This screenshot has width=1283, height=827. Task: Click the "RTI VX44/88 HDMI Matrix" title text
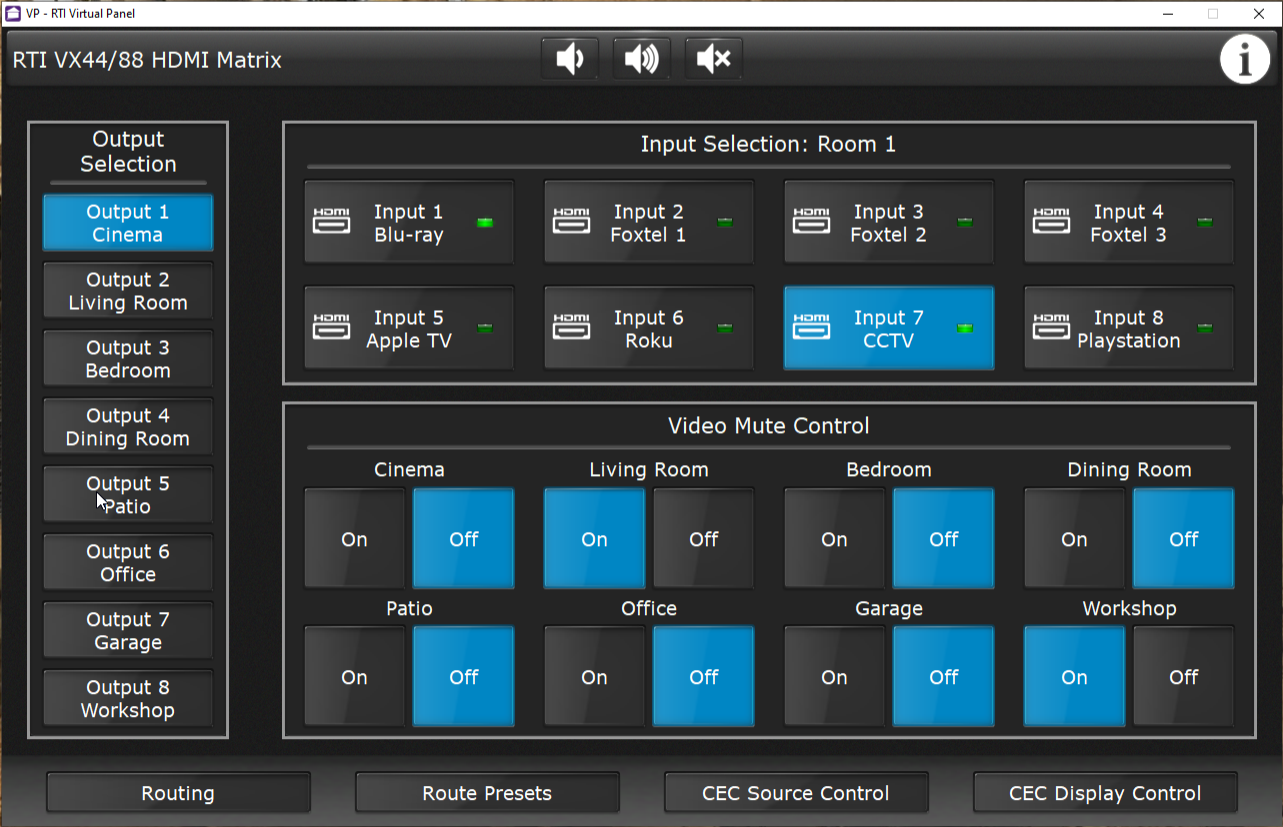click(x=147, y=60)
